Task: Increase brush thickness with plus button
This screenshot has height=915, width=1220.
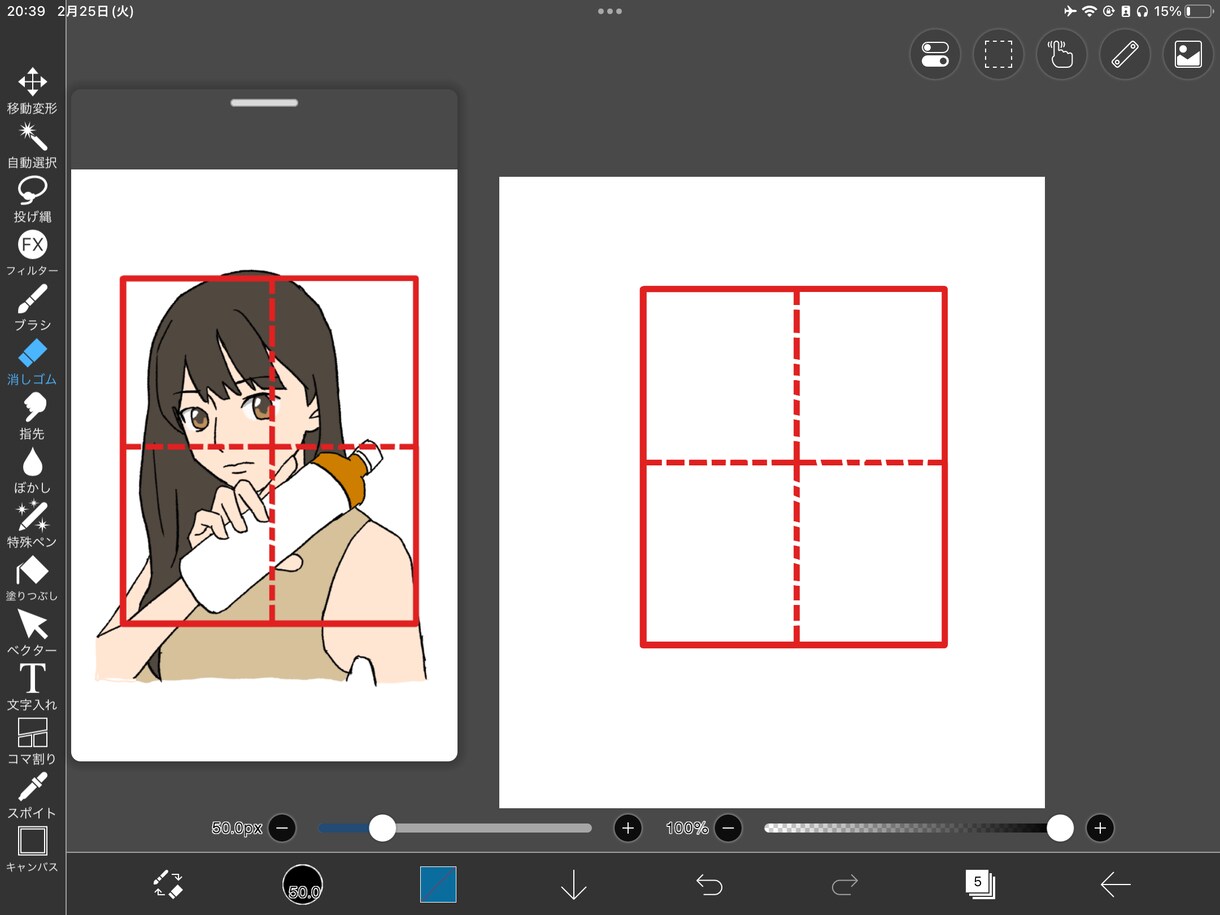Action: coord(628,828)
